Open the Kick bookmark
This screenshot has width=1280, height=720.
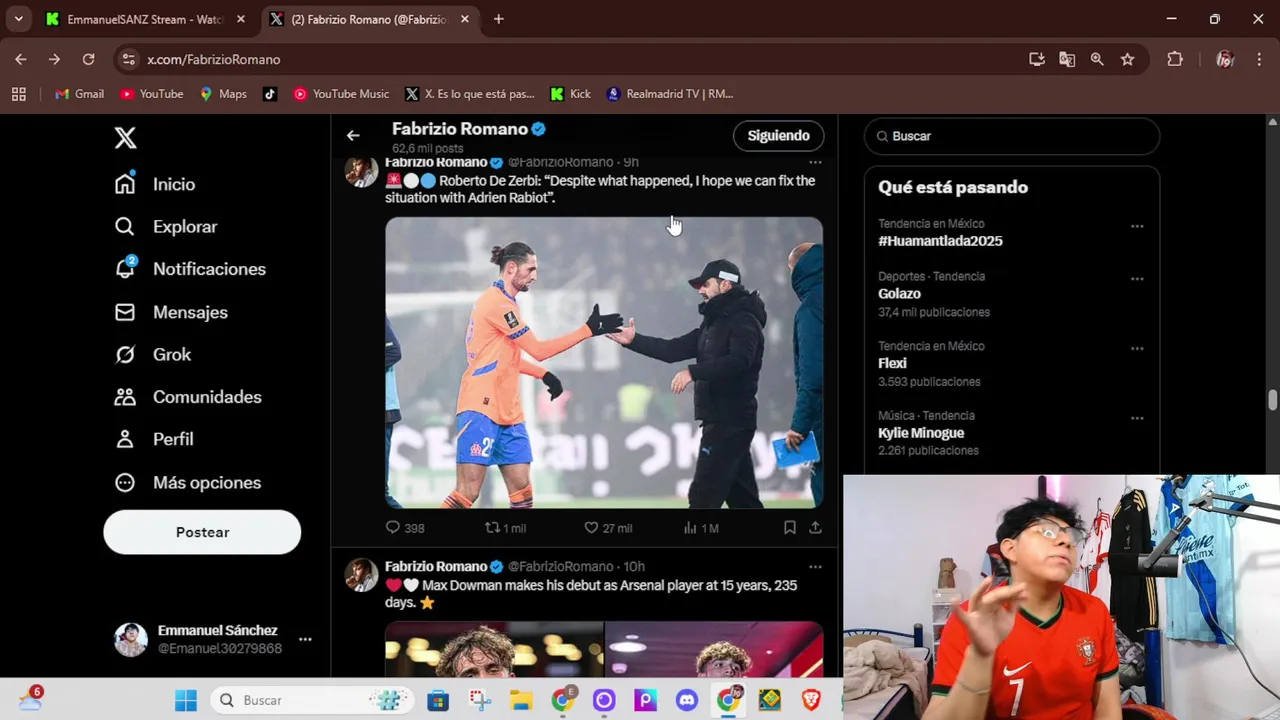[571, 94]
